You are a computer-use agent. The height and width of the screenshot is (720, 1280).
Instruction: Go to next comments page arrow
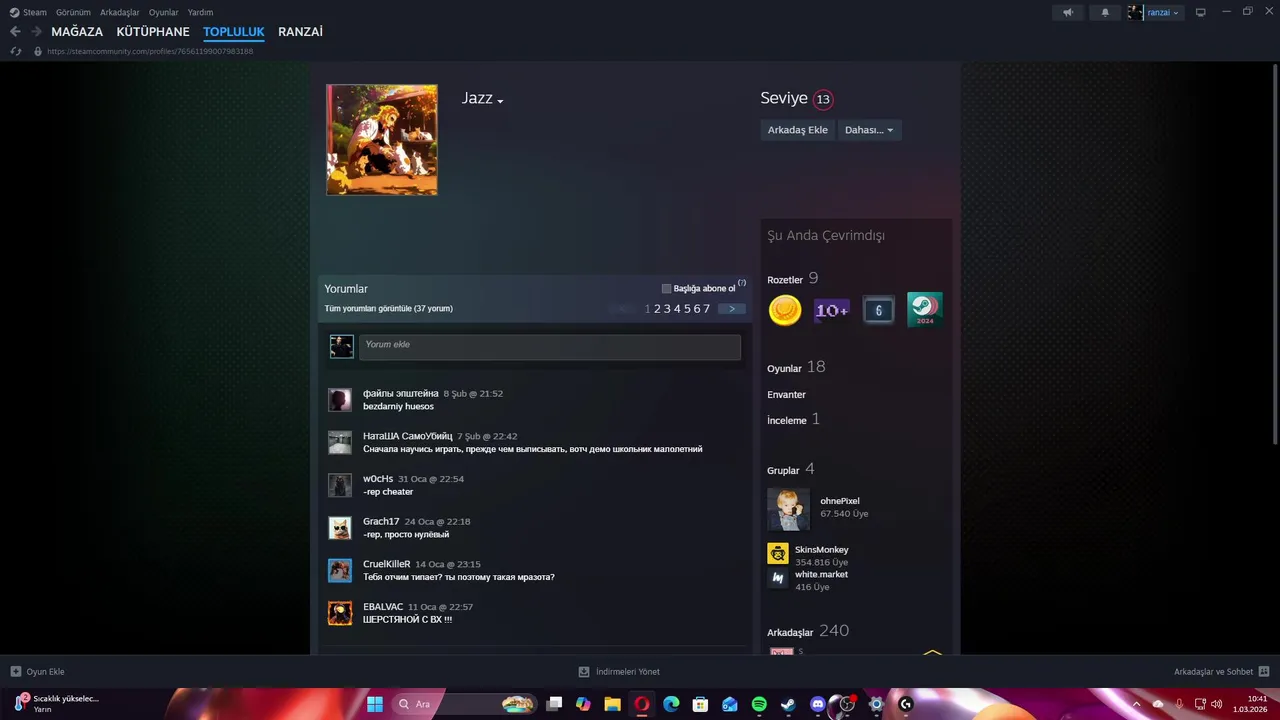tap(731, 309)
